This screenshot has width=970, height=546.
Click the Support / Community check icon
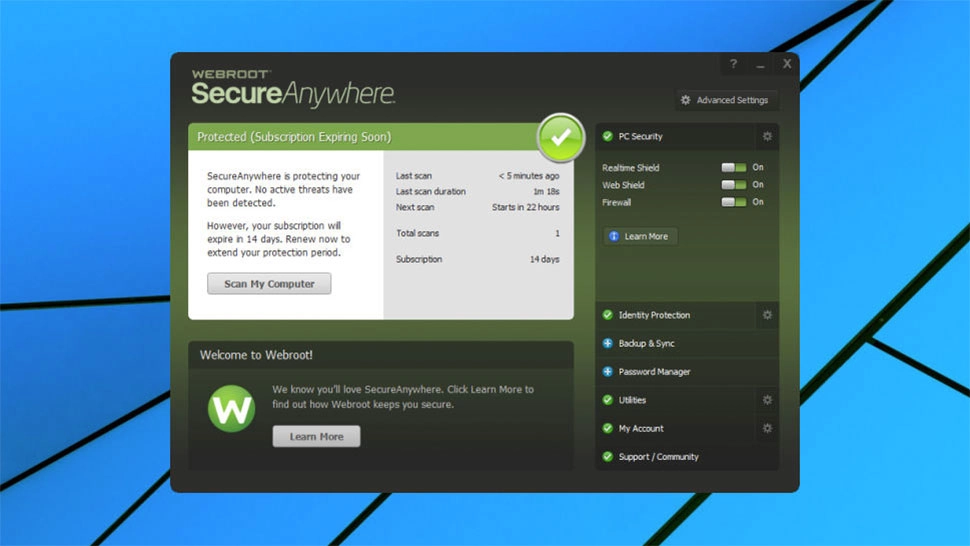click(x=607, y=457)
